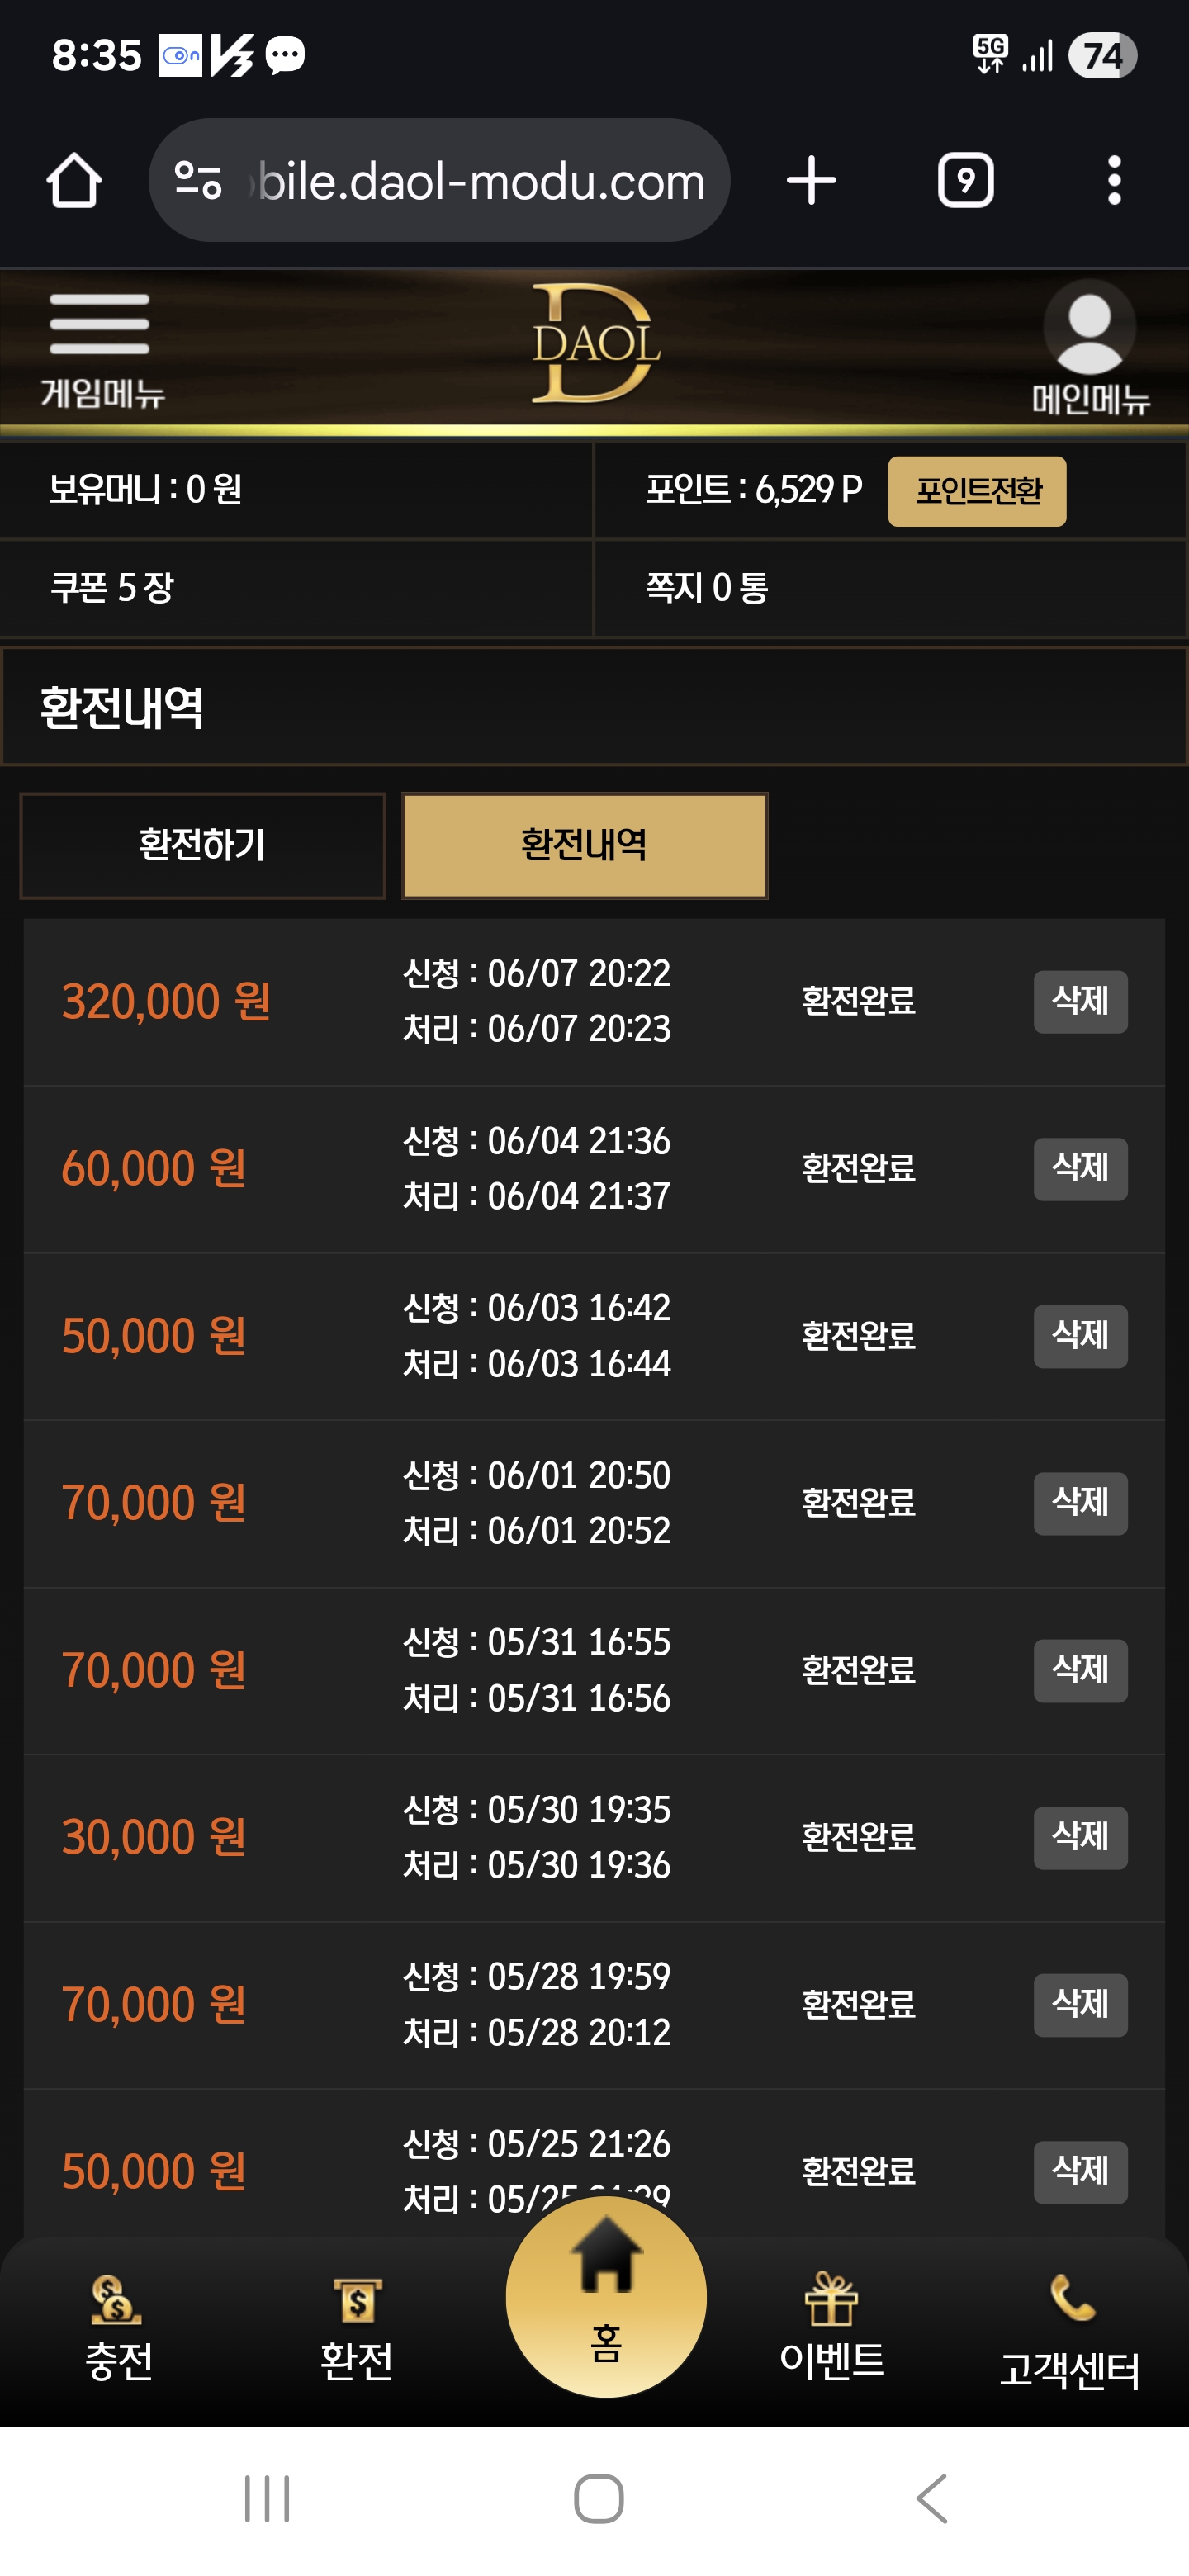Open browser three-dot overflow menu
This screenshot has height=2576, width=1189.
pyautogui.click(x=1114, y=180)
